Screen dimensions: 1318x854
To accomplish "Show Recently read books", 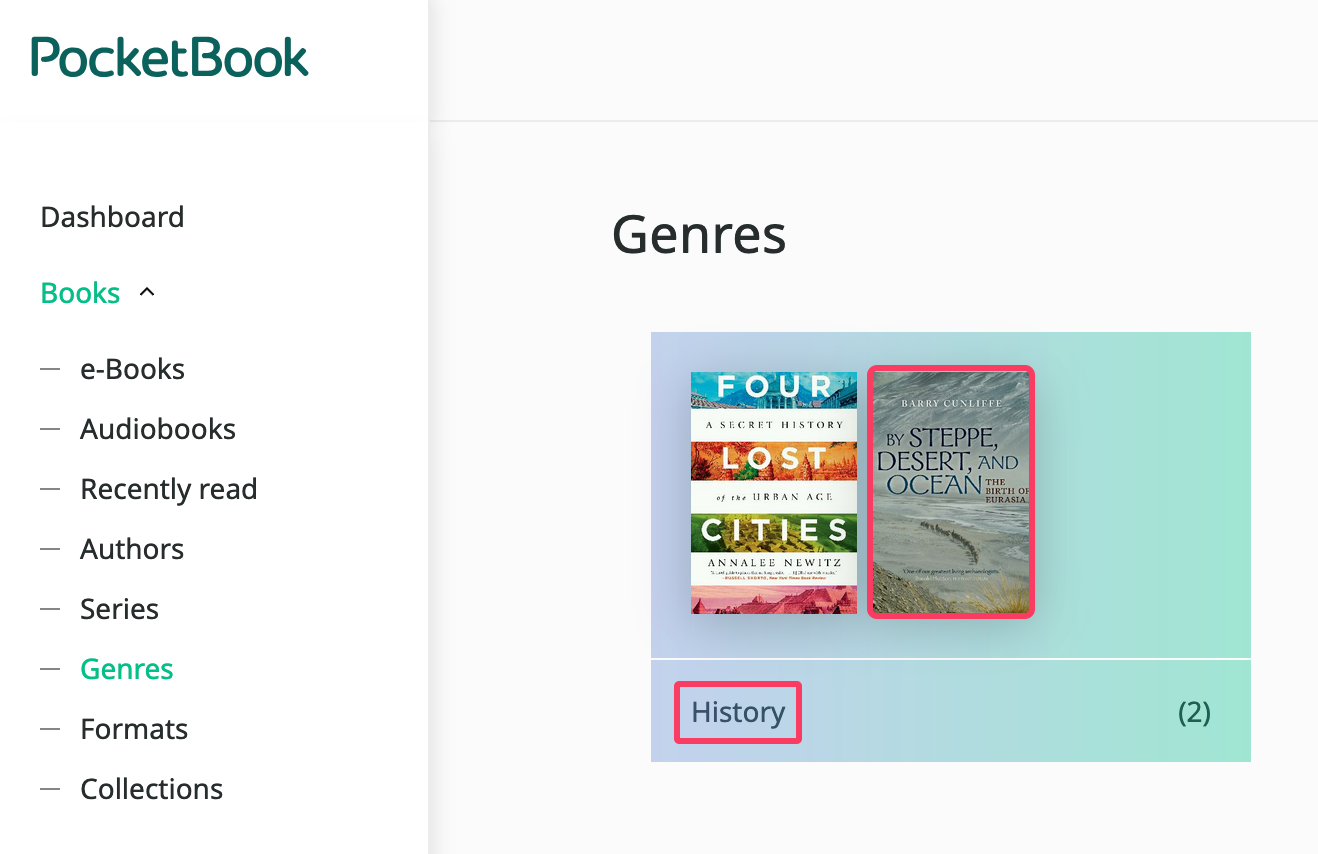I will 168,489.
